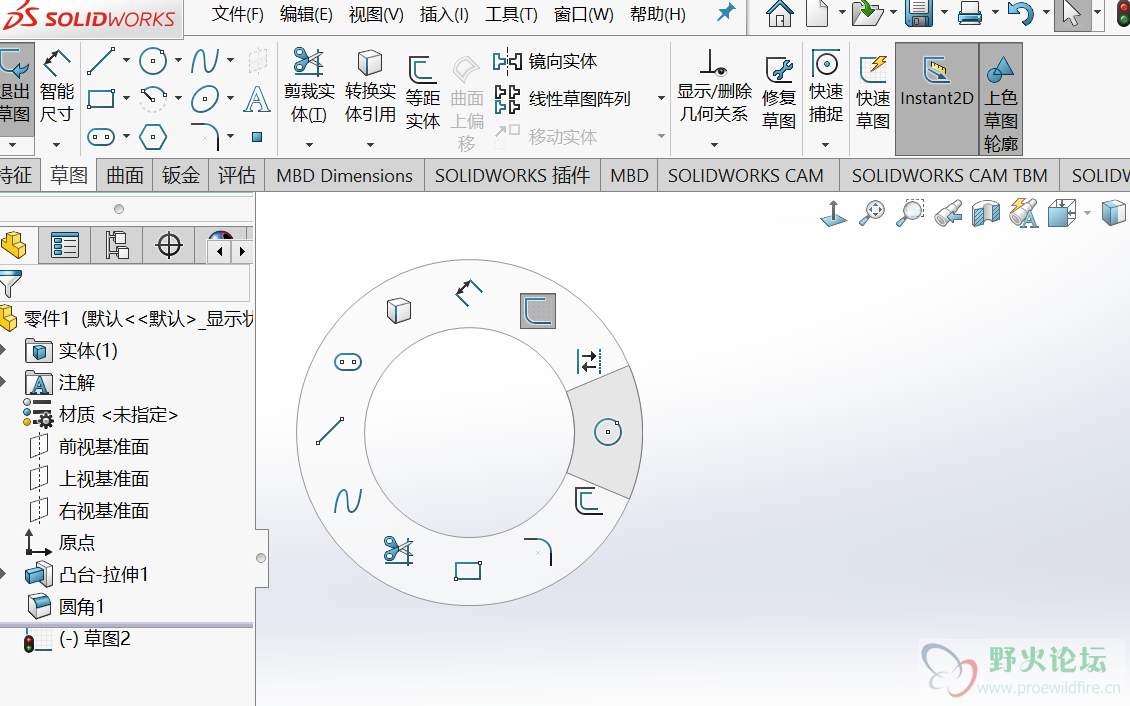This screenshot has height=706, width=1130.
Task: Select the 3-point Arc tool in ribbon
Action: point(153,99)
